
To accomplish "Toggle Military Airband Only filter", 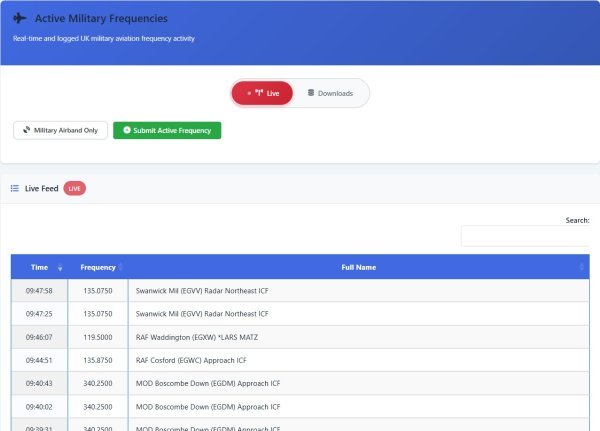I will 60,130.
